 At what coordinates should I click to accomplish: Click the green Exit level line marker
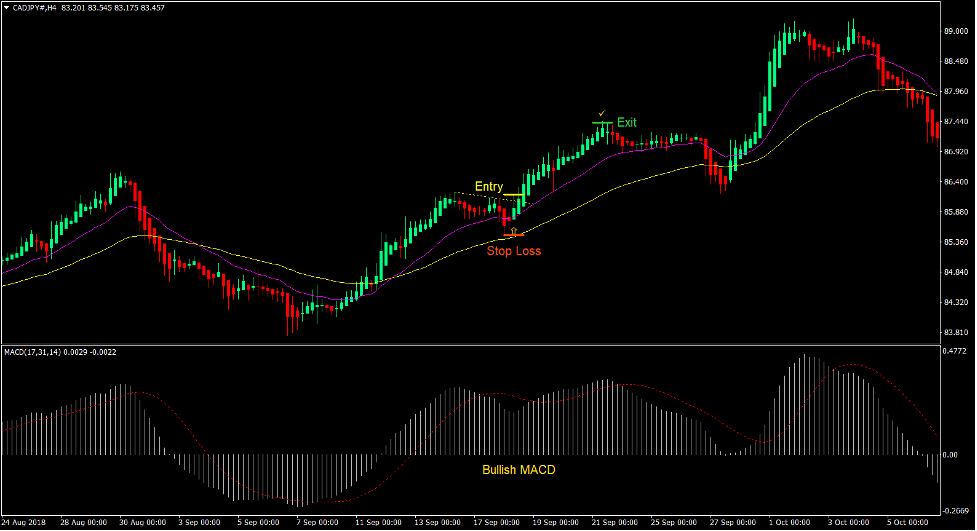pyautogui.click(x=601, y=123)
